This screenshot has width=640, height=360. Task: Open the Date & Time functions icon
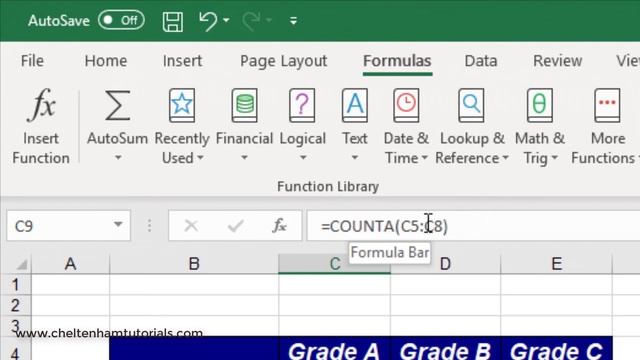click(406, 105)
